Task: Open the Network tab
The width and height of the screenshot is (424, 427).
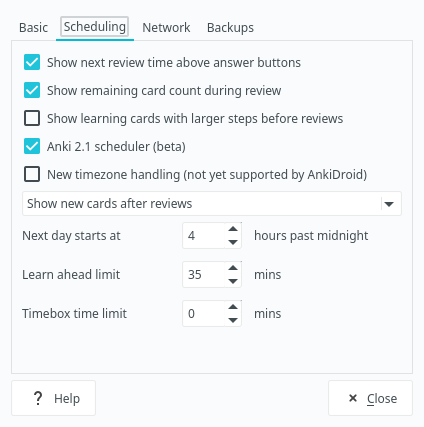Action: 166,28
